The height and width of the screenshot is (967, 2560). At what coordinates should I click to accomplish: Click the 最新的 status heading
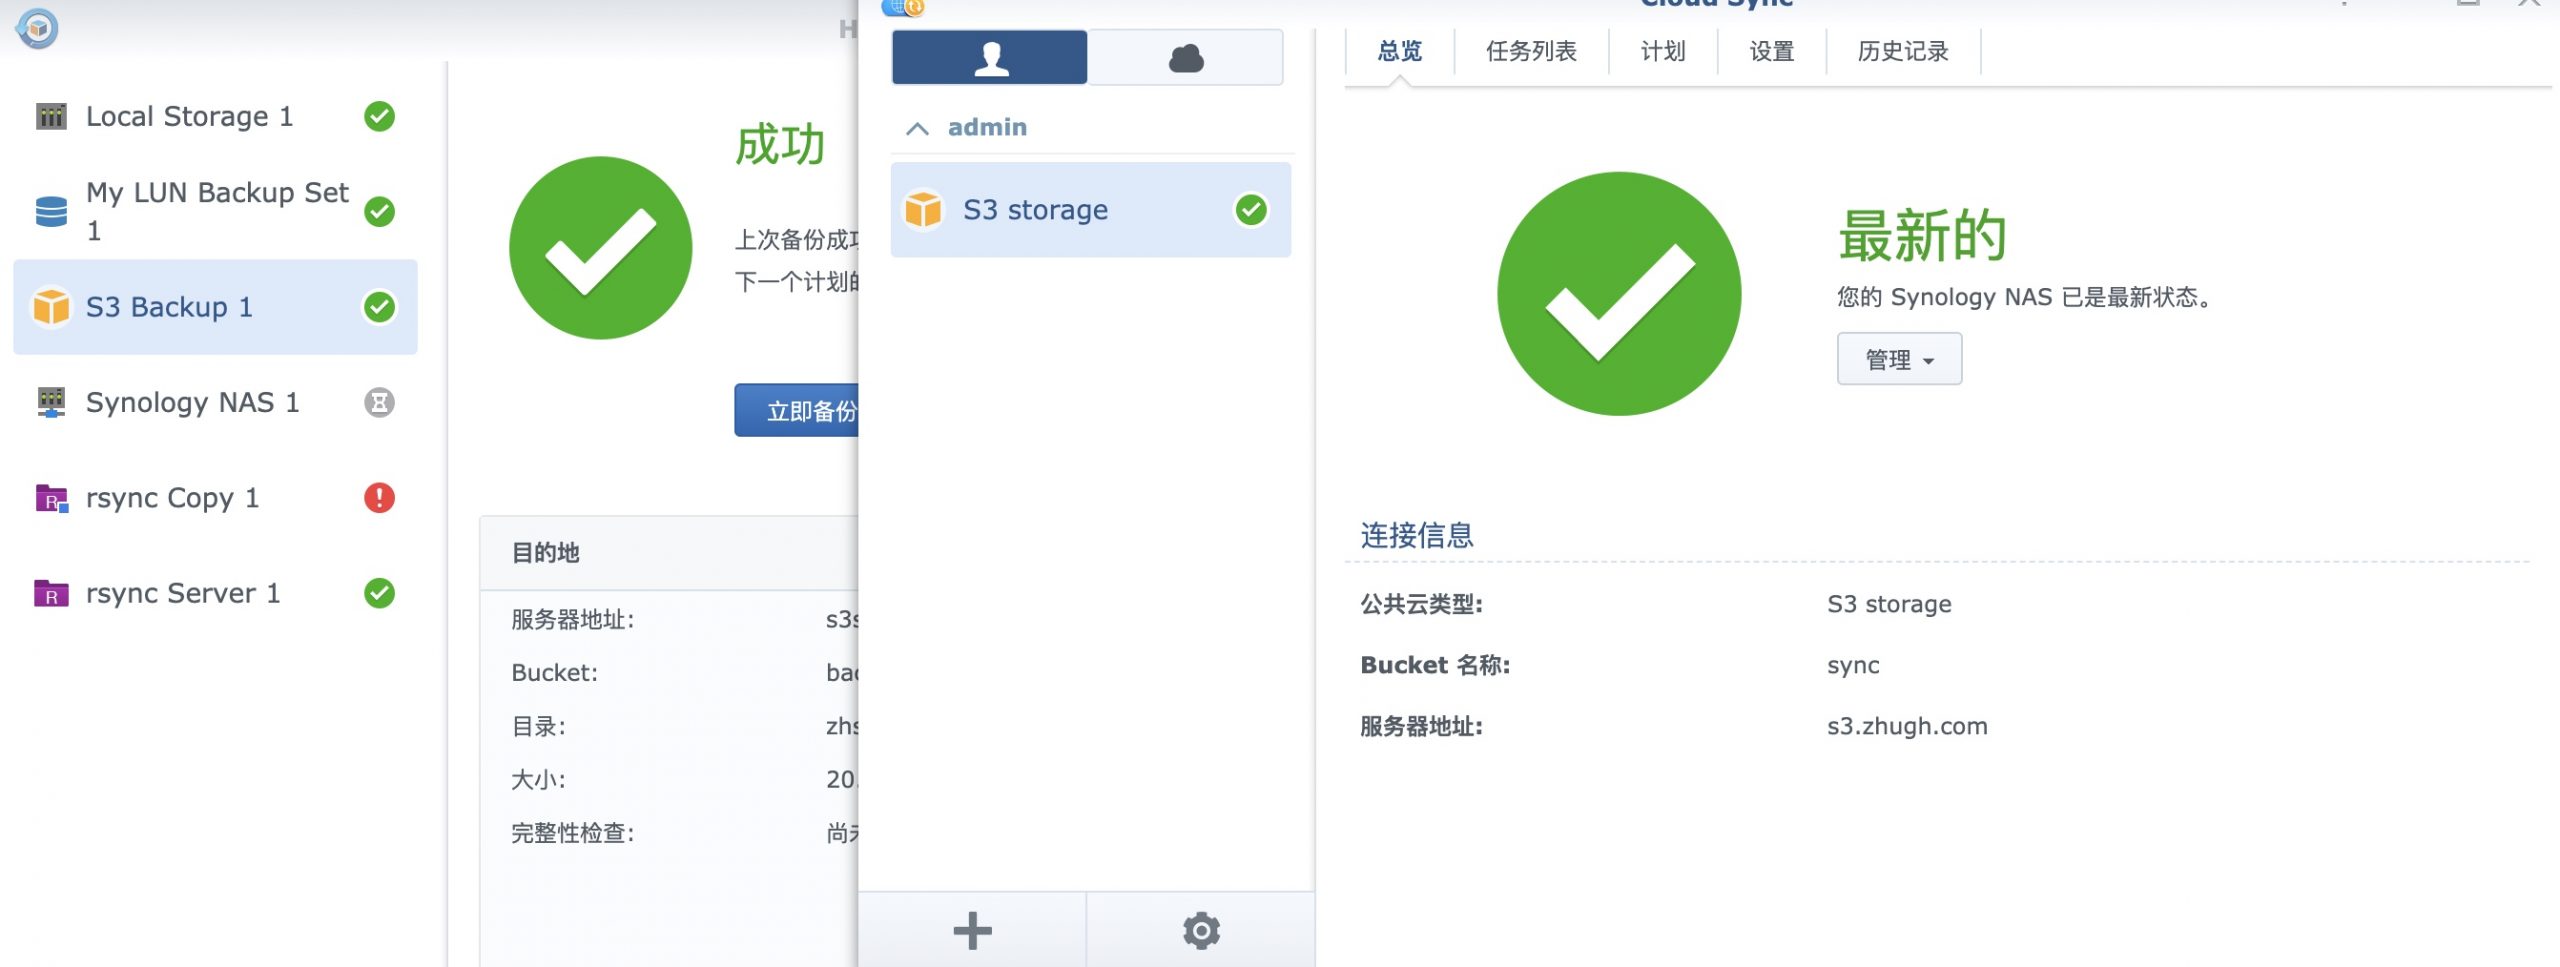1922,236
